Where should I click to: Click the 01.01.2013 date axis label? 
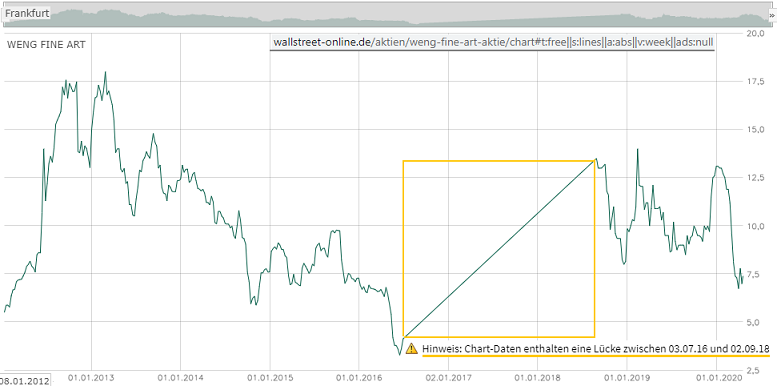click(x=91, y=379)
